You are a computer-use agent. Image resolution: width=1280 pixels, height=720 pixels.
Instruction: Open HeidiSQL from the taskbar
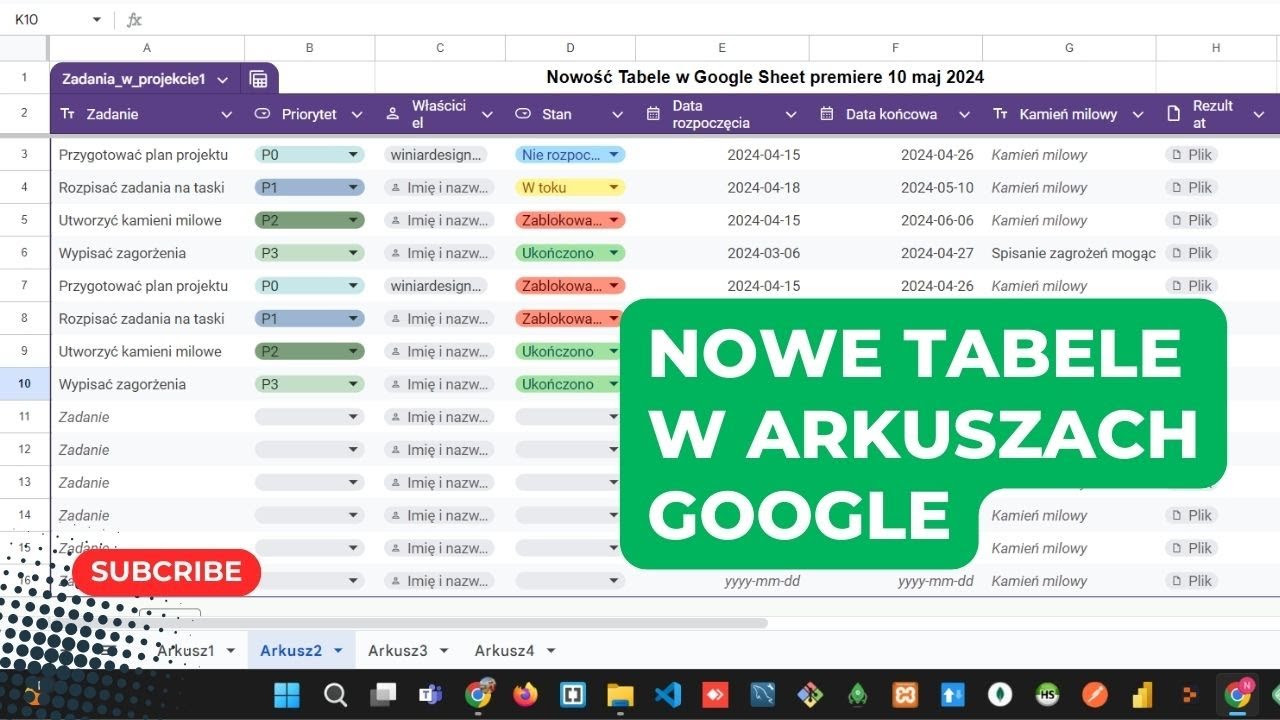click(x=1048, y=694)
